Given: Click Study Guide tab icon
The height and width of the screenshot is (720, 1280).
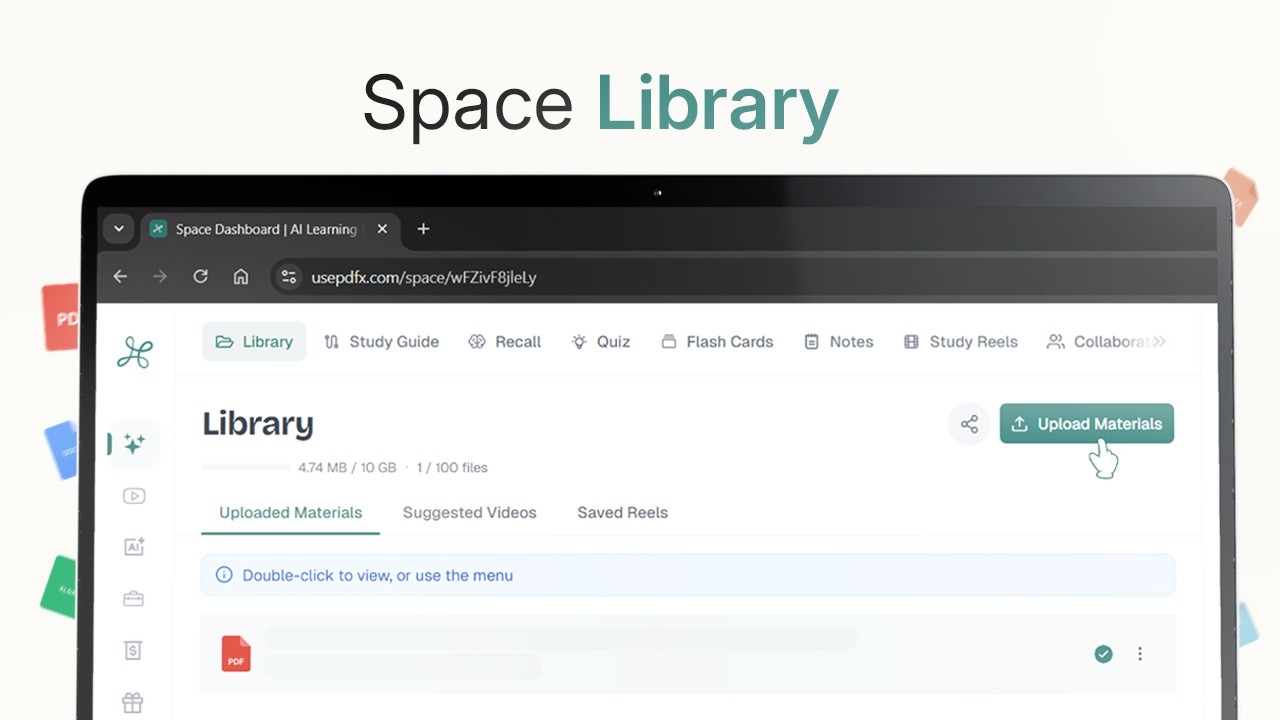Looking at the screenshot, I should (332, 341).
